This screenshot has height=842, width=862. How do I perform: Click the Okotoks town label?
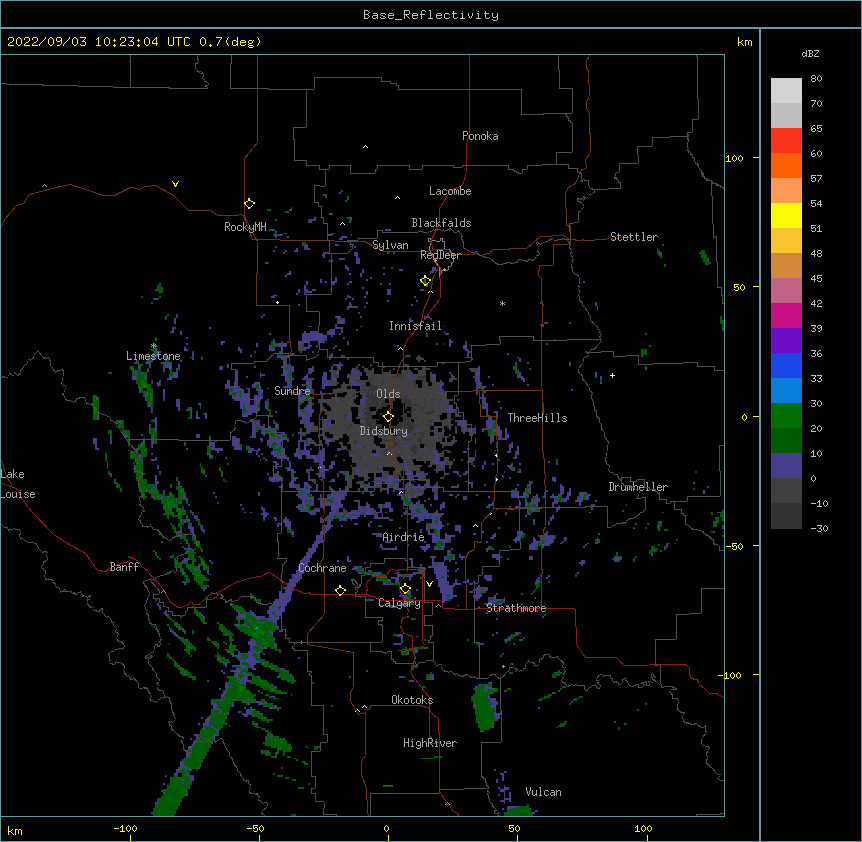click(412, 700)
